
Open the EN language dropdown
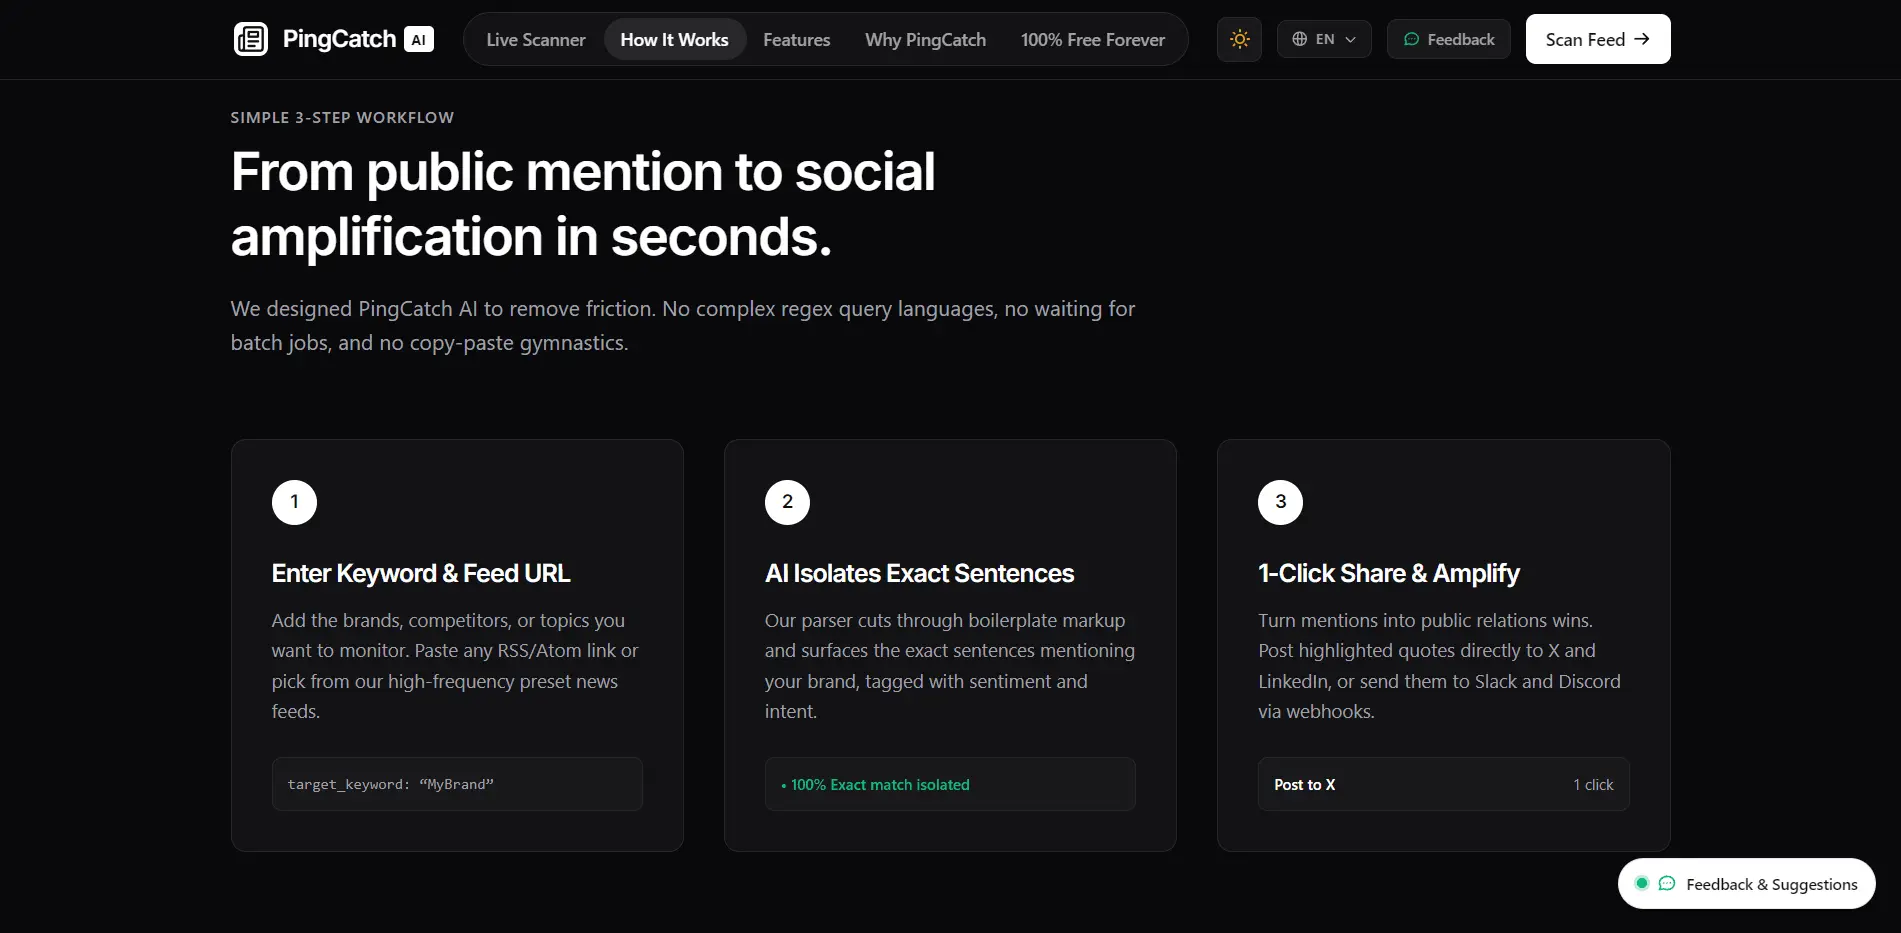(1324, 39)
